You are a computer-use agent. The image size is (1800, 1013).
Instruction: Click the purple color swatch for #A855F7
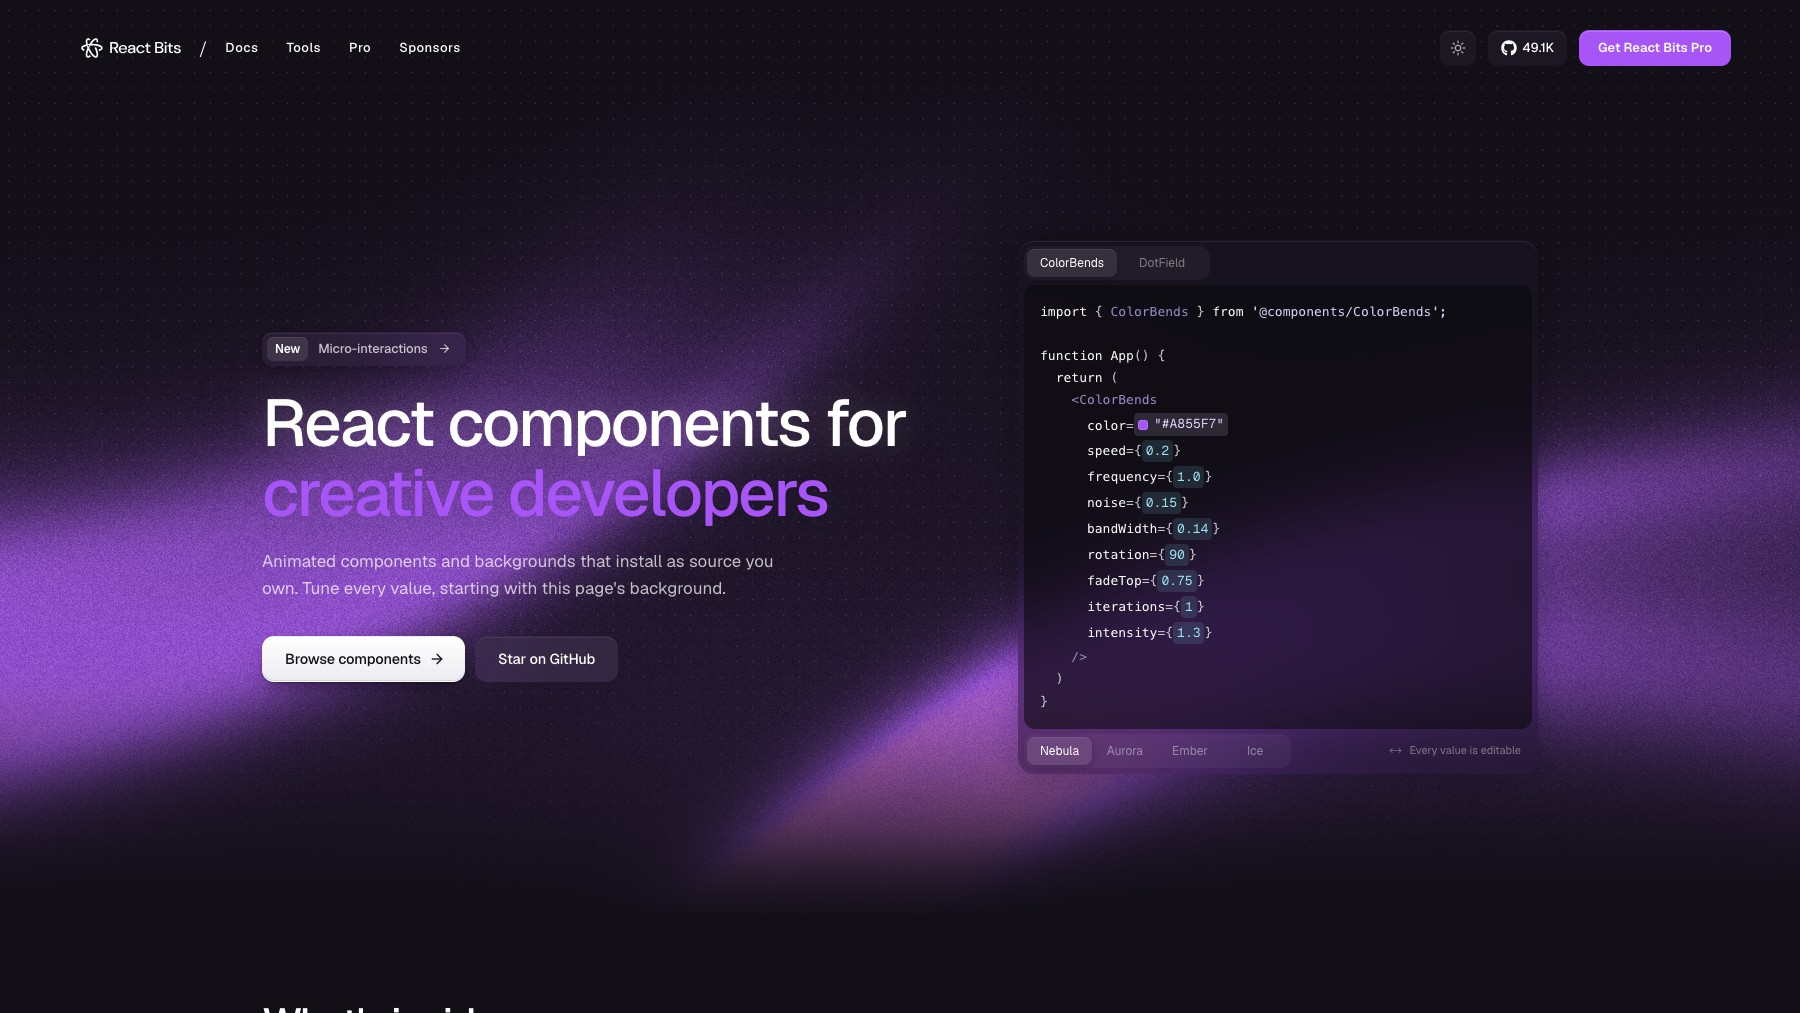(1143, 425)
